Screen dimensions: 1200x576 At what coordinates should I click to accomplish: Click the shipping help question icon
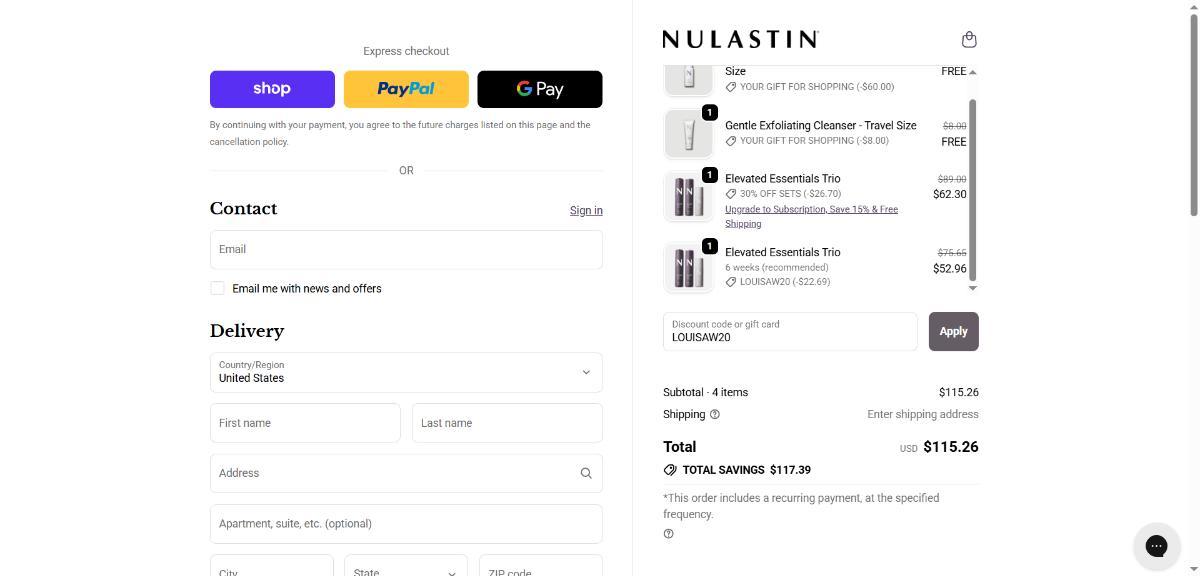(714, 414)
